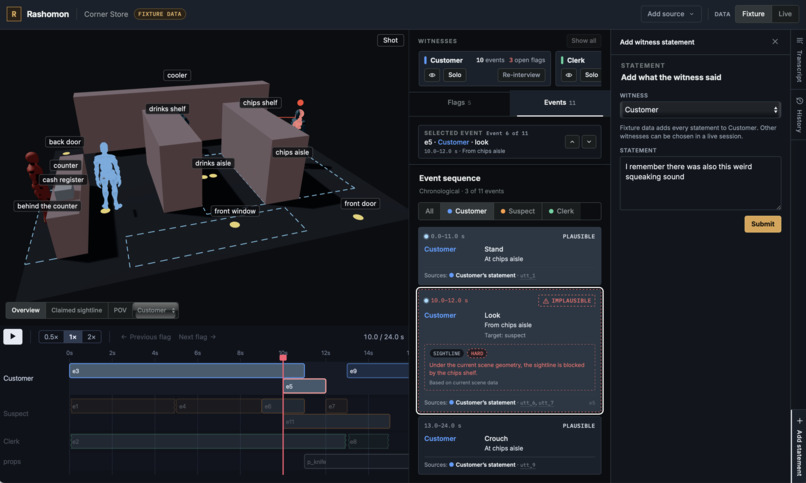Image resolution: width=806 pixels, height=483 pixels.
Task: Set playback speed to 0.5x
Action: 51,337
